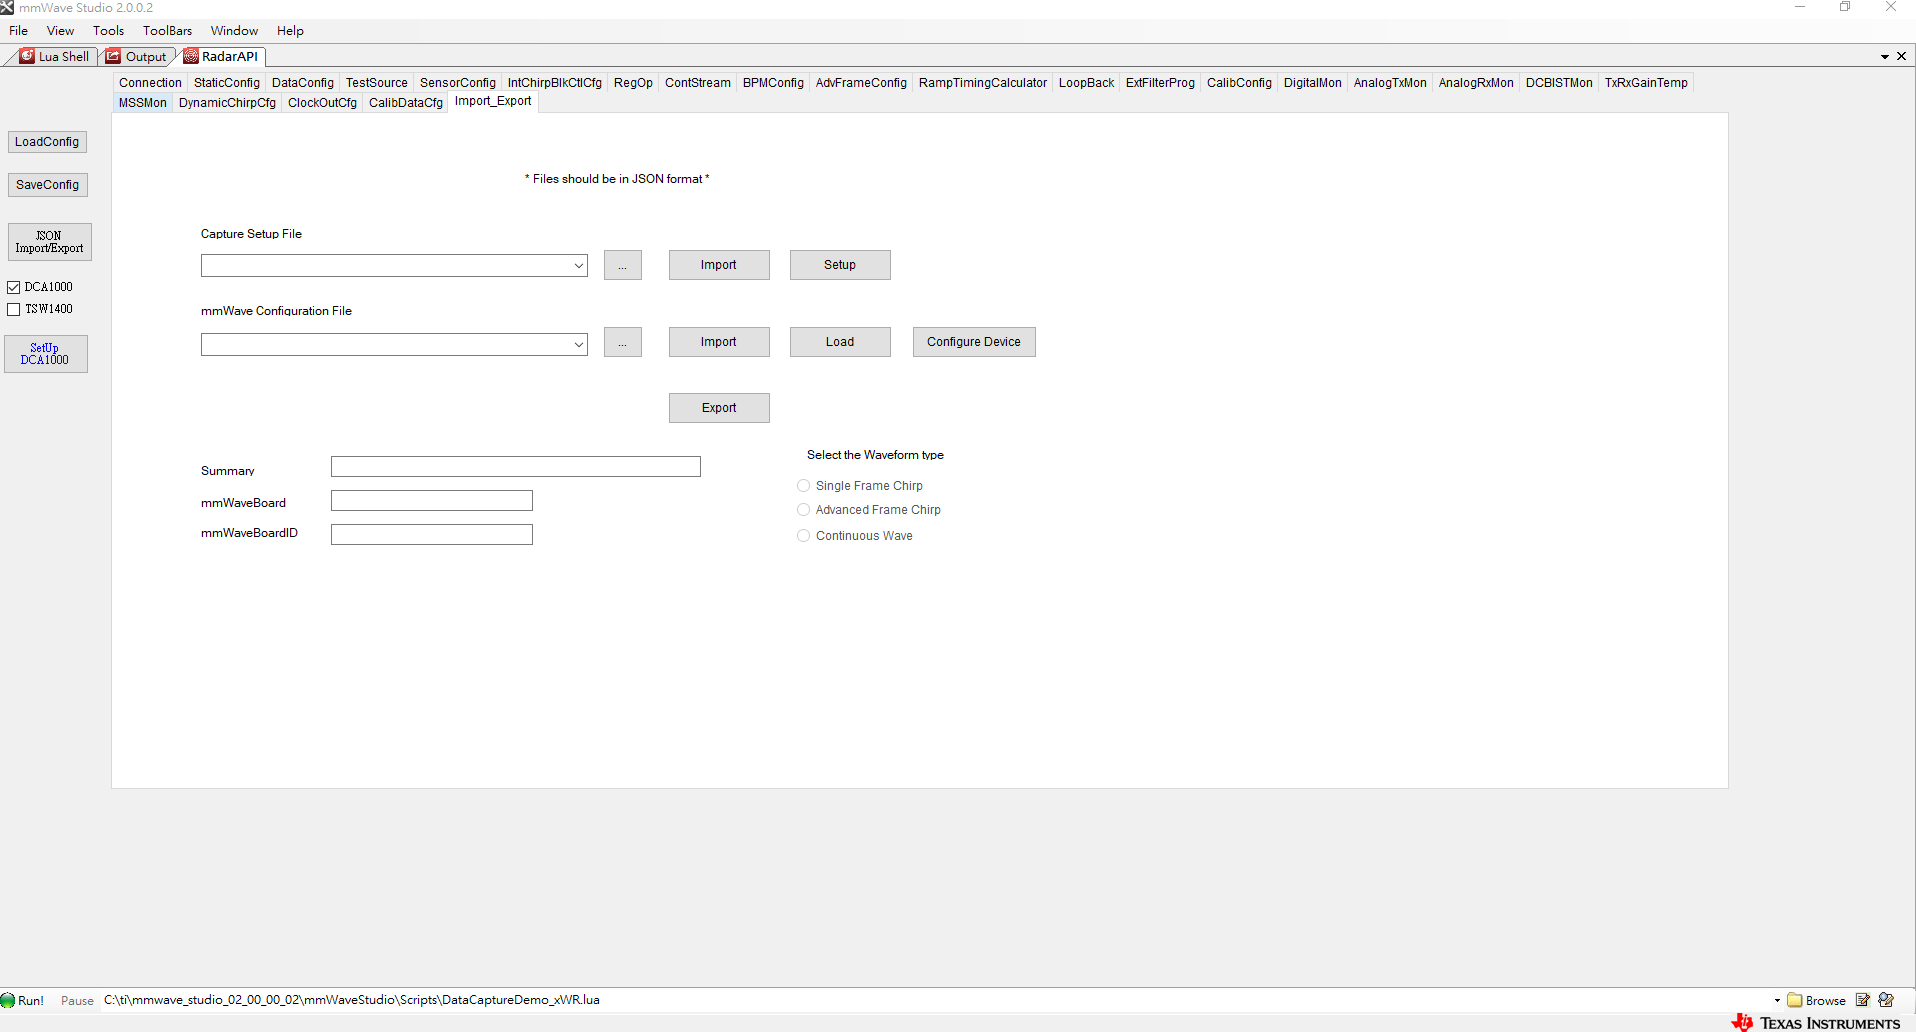This screenshot has height=1032, width=1916.
Task: Open the Tools menu
Action: click(109, 31)
